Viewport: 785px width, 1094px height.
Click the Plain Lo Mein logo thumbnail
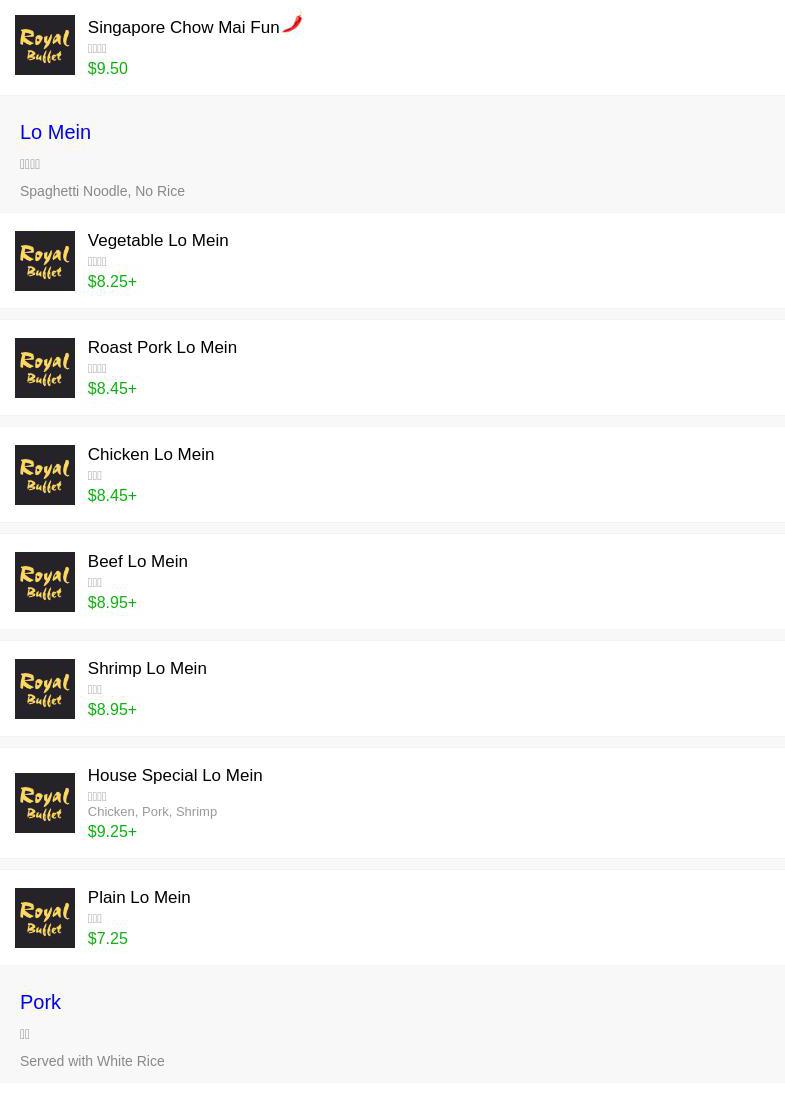click(45, 917)
